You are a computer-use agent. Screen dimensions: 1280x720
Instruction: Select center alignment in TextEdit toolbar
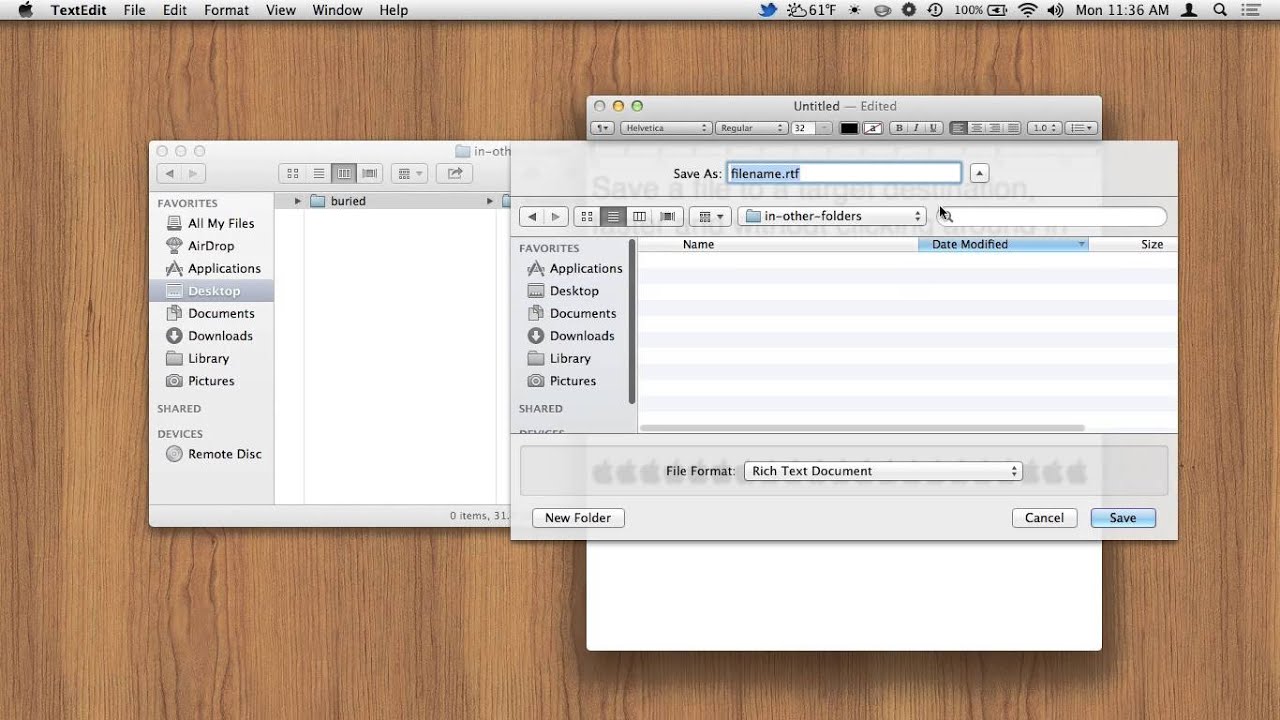coord(977,128)
